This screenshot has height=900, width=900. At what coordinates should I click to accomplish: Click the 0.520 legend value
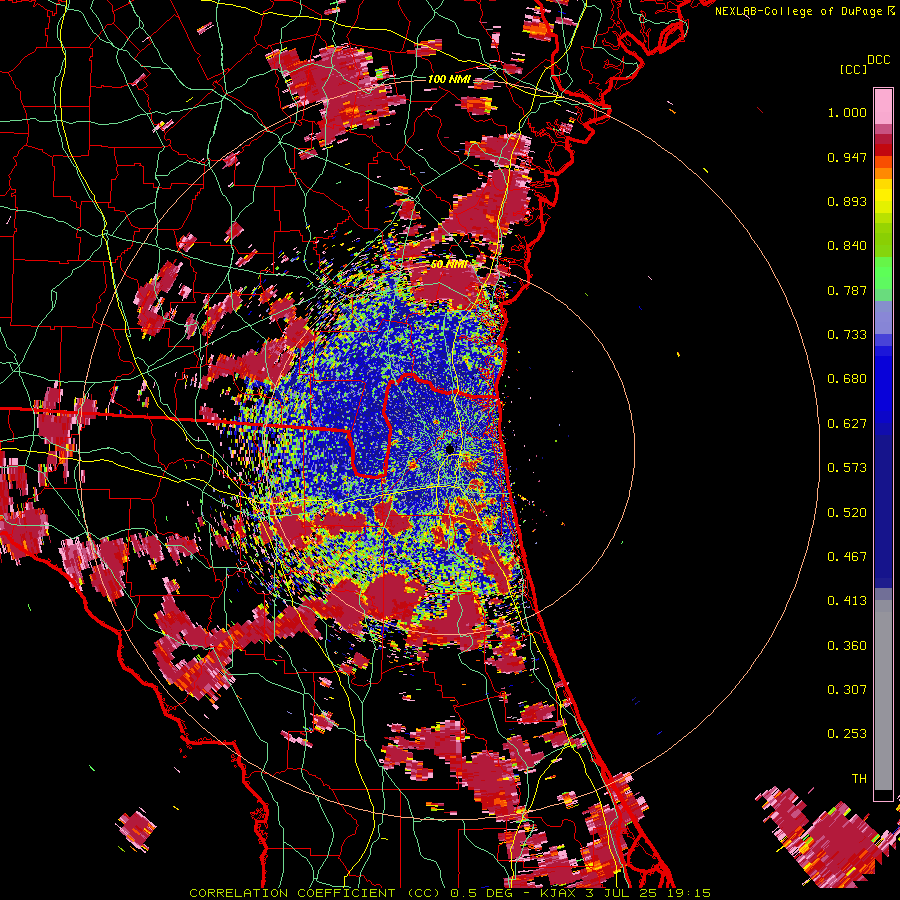click(847, 513)
